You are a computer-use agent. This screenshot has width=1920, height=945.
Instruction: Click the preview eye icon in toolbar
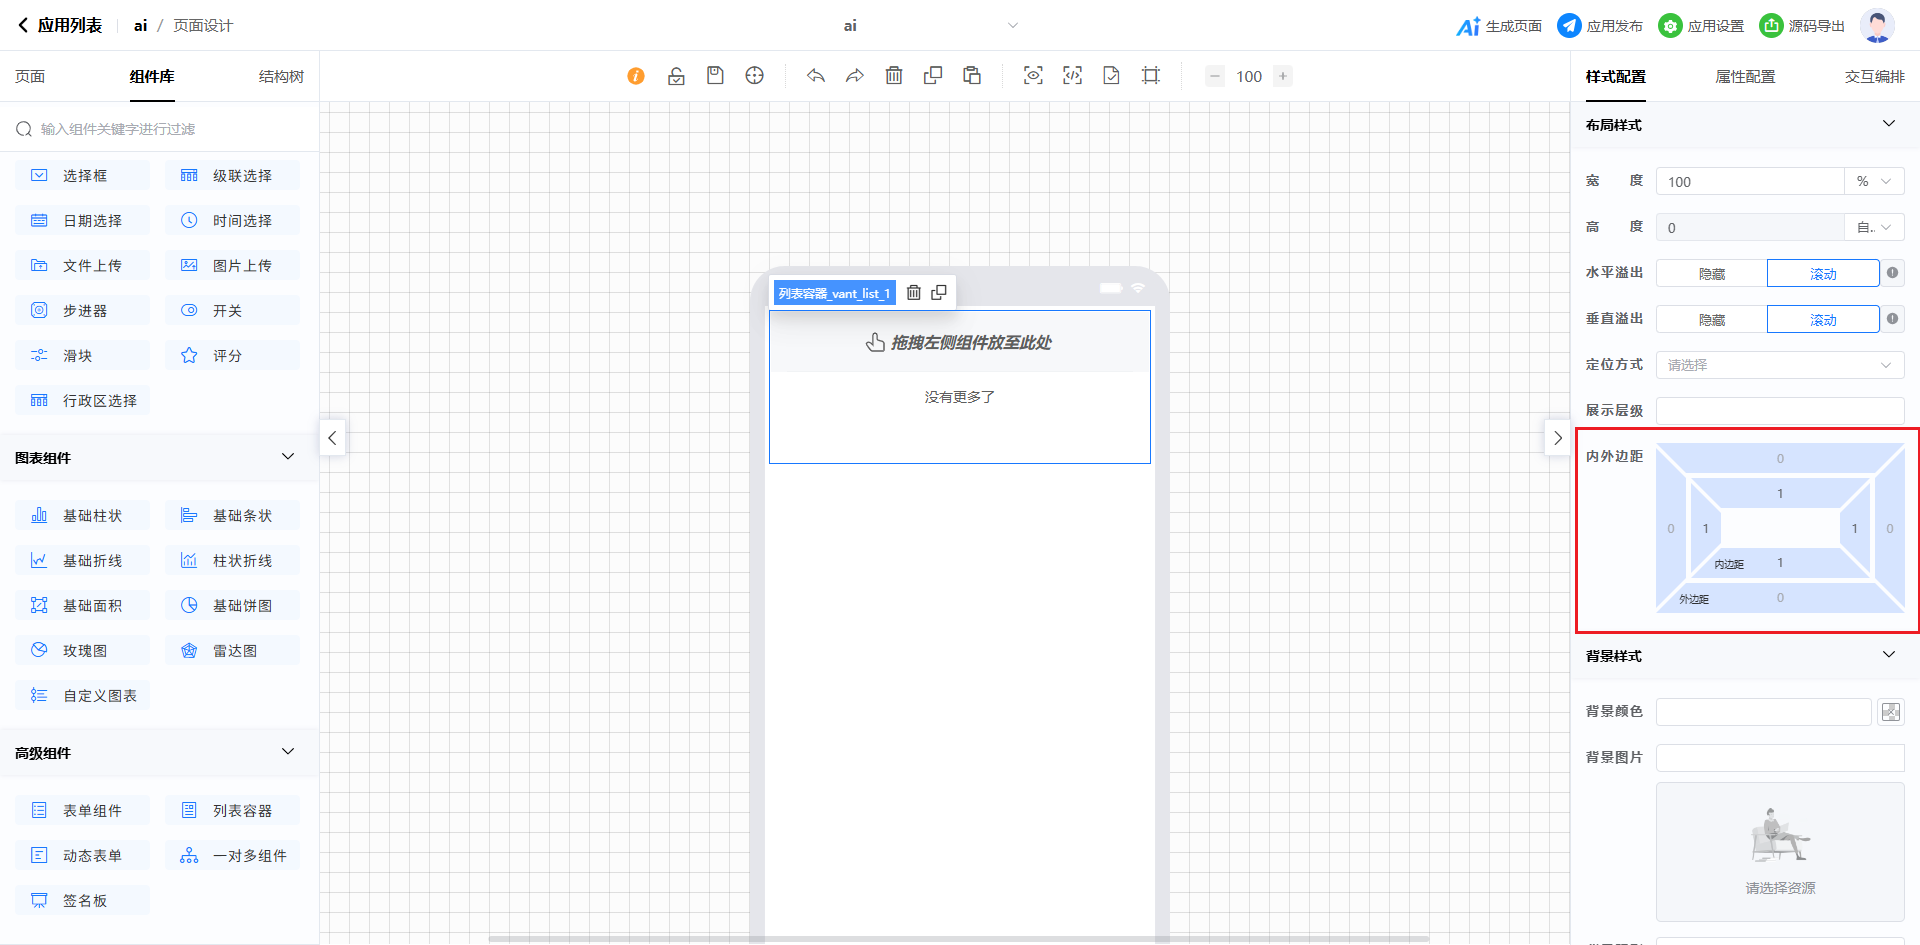click(x=1033, y=76)
